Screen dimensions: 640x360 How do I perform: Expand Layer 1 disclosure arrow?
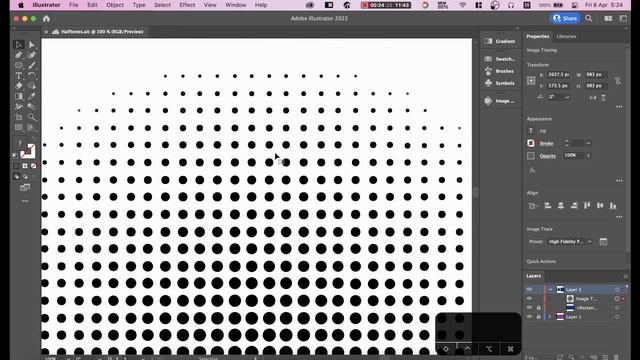point(550,317)
